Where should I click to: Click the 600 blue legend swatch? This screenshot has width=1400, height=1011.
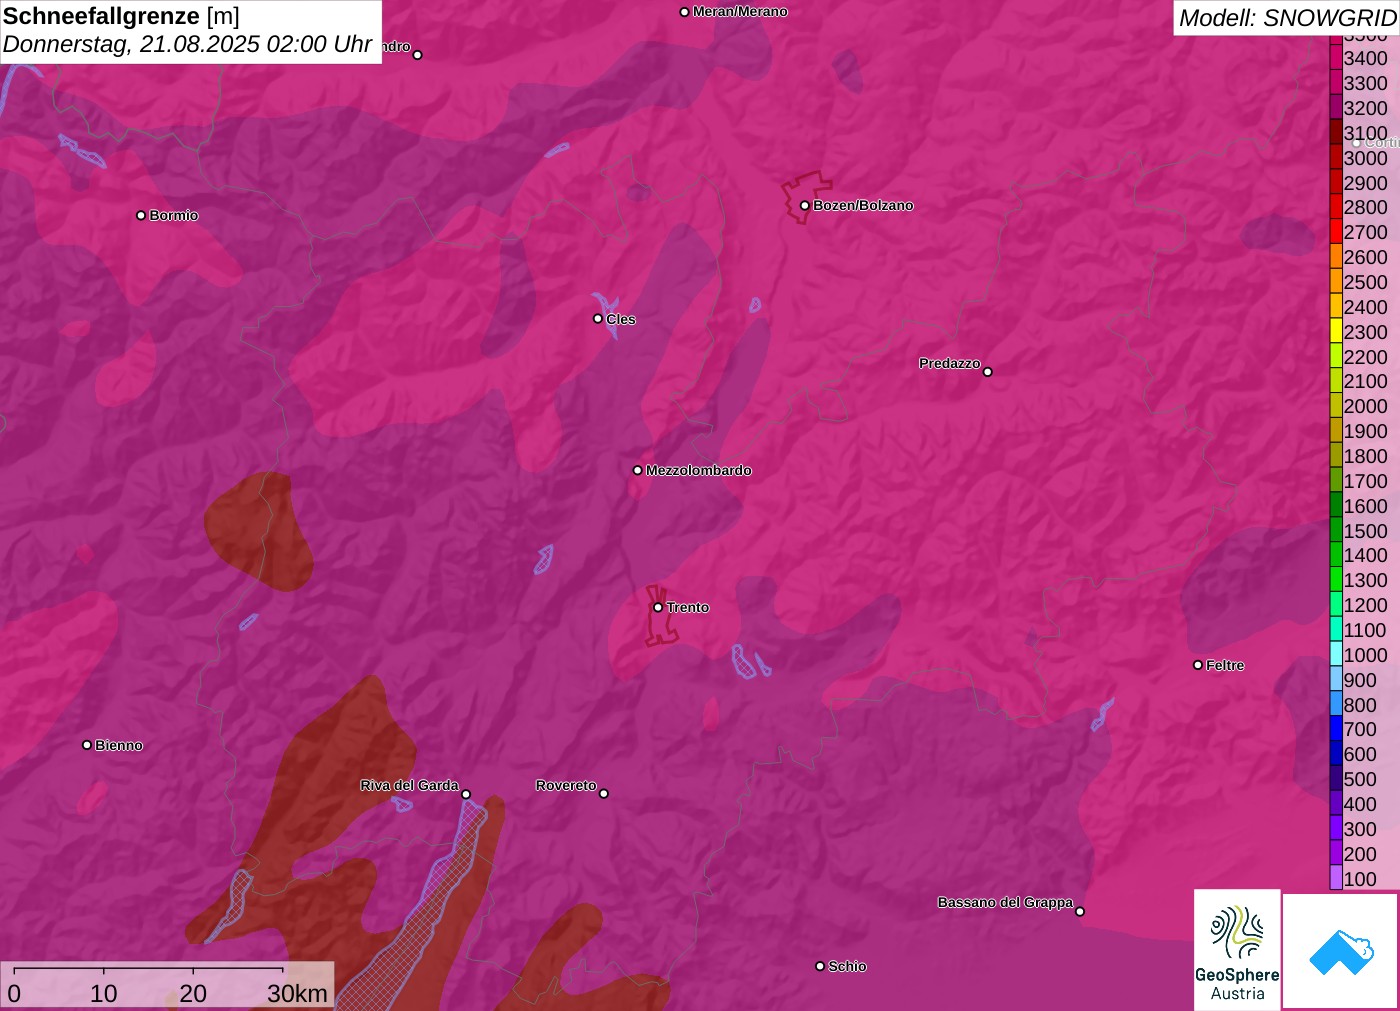pyautogui.click(x=1336, y=753)
